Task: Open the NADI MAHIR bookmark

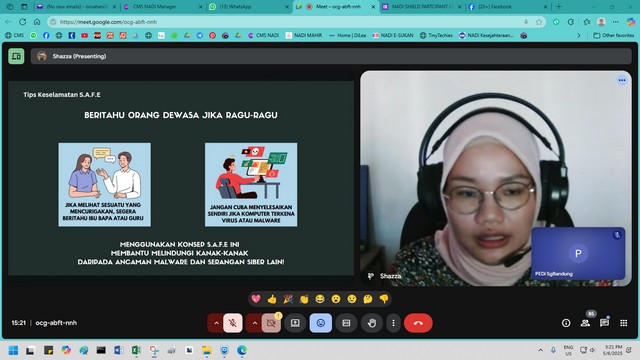Action: click(304, 36)
